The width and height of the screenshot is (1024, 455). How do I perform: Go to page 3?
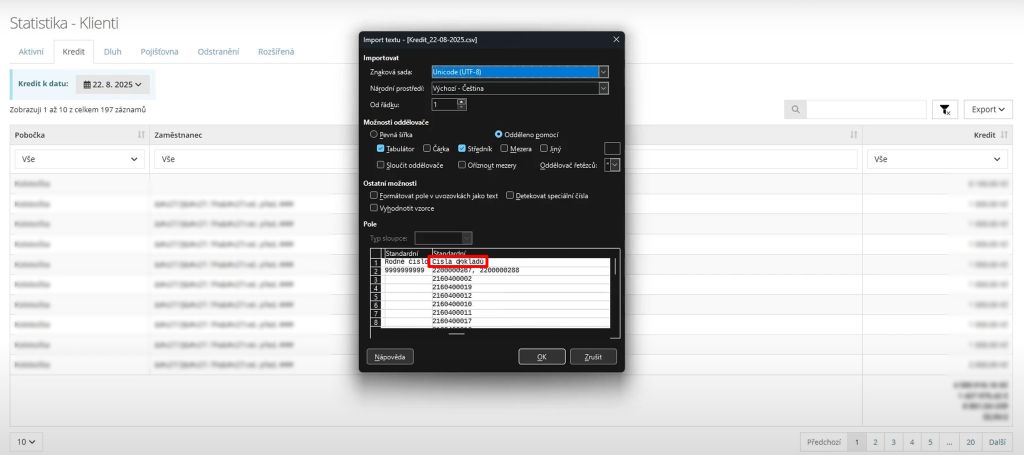[x=893, y=442]
